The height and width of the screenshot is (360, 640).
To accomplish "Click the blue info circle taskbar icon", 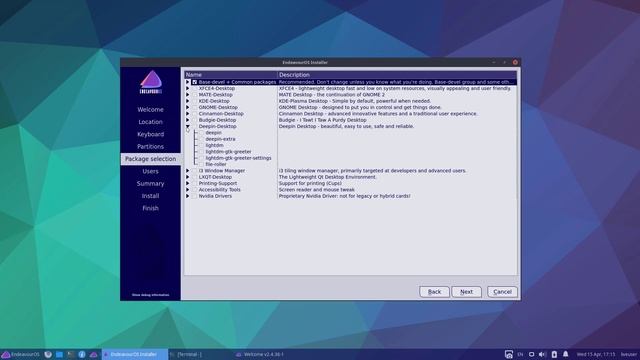I will click(82, 354).
